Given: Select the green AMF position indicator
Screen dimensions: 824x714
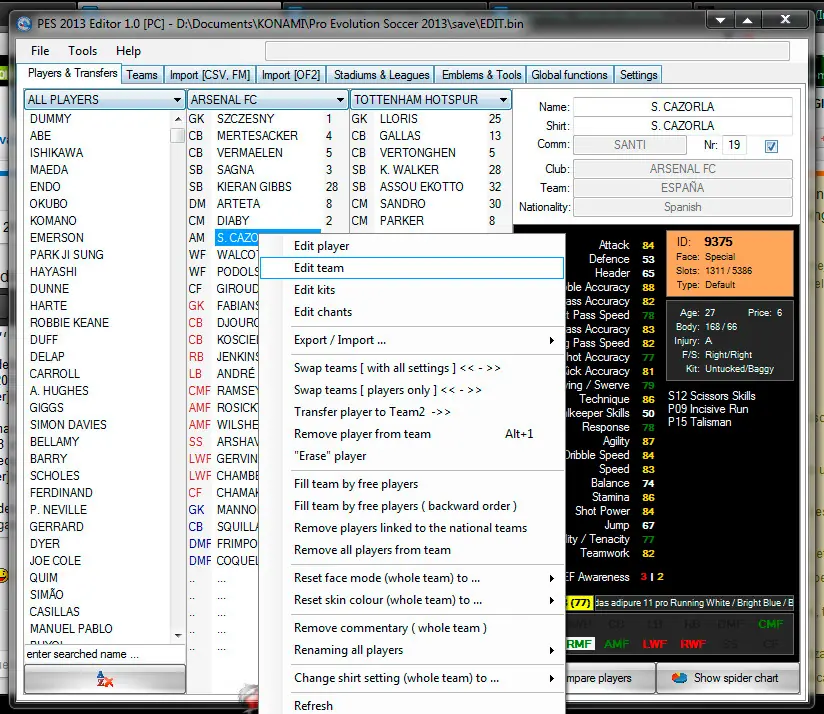Looking at the screenshot, I should 616,644.
